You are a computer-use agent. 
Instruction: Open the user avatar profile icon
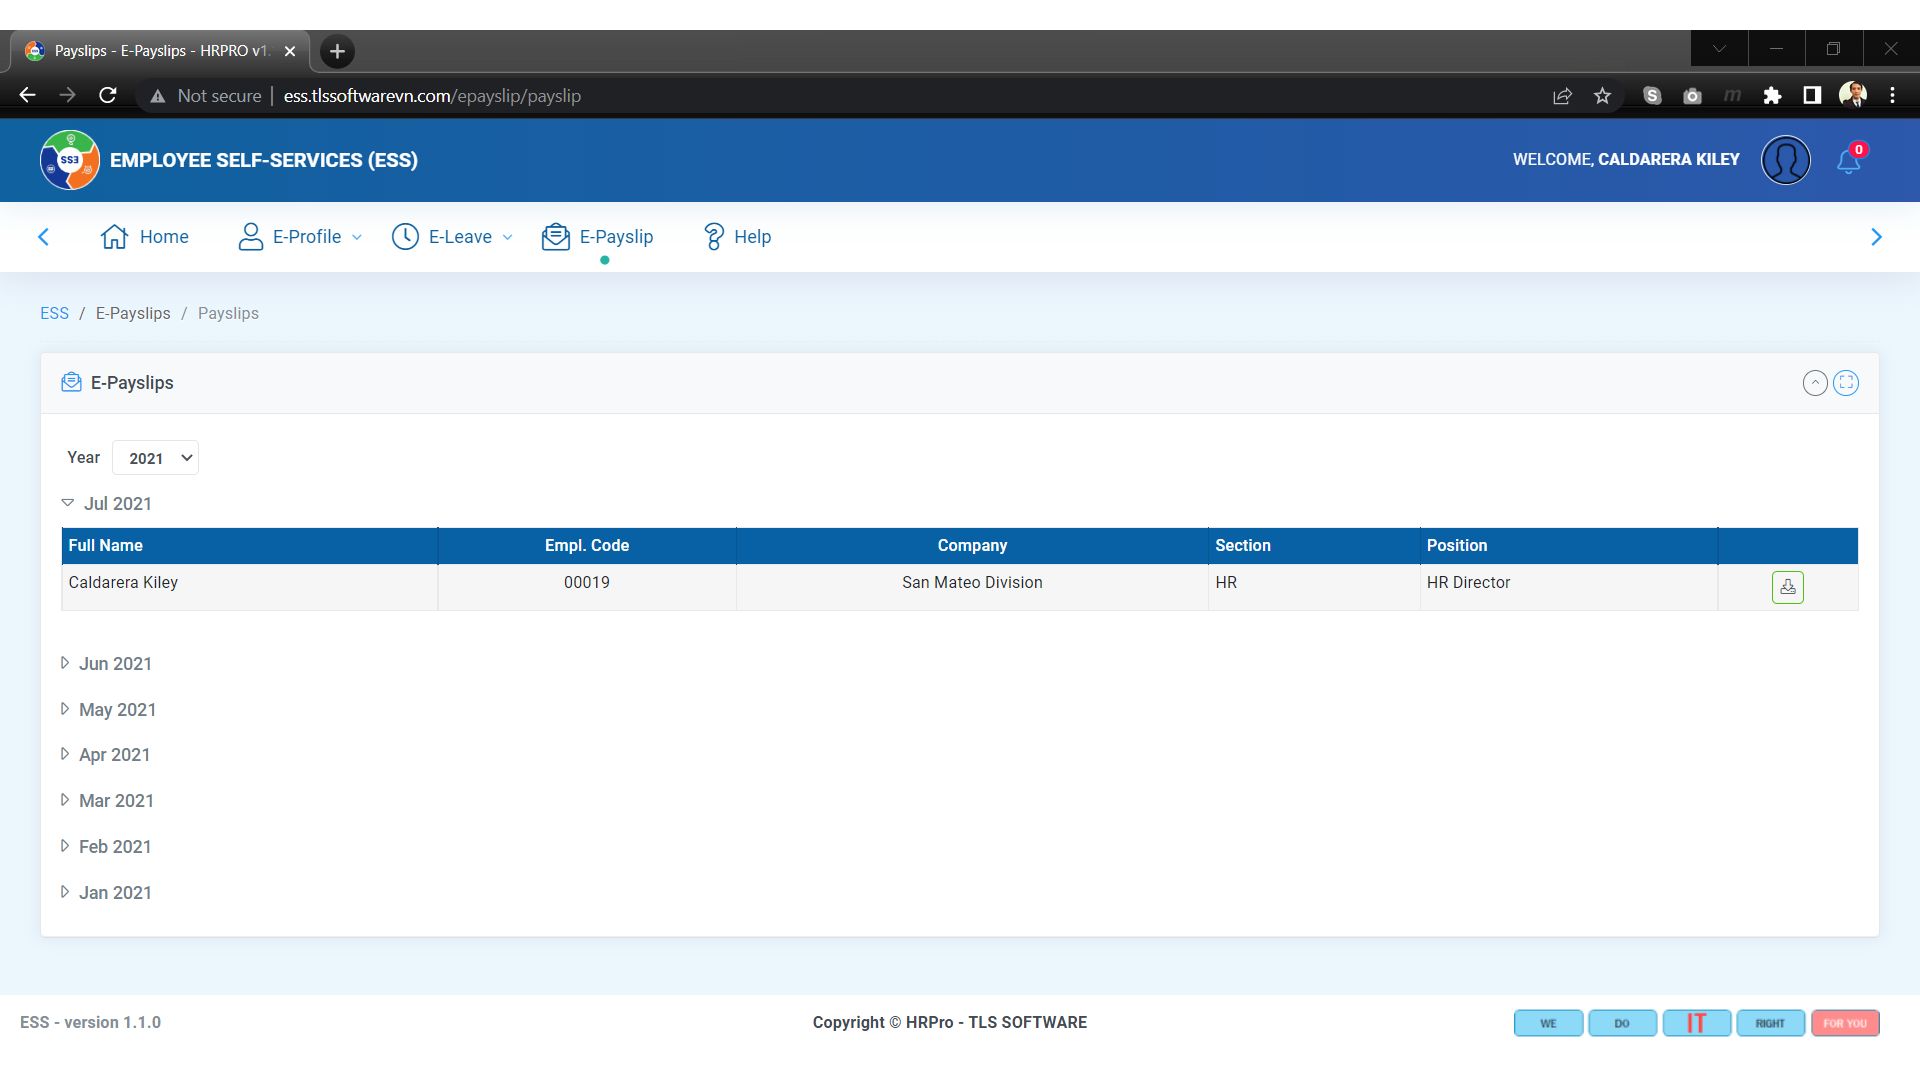(1785, 160)
